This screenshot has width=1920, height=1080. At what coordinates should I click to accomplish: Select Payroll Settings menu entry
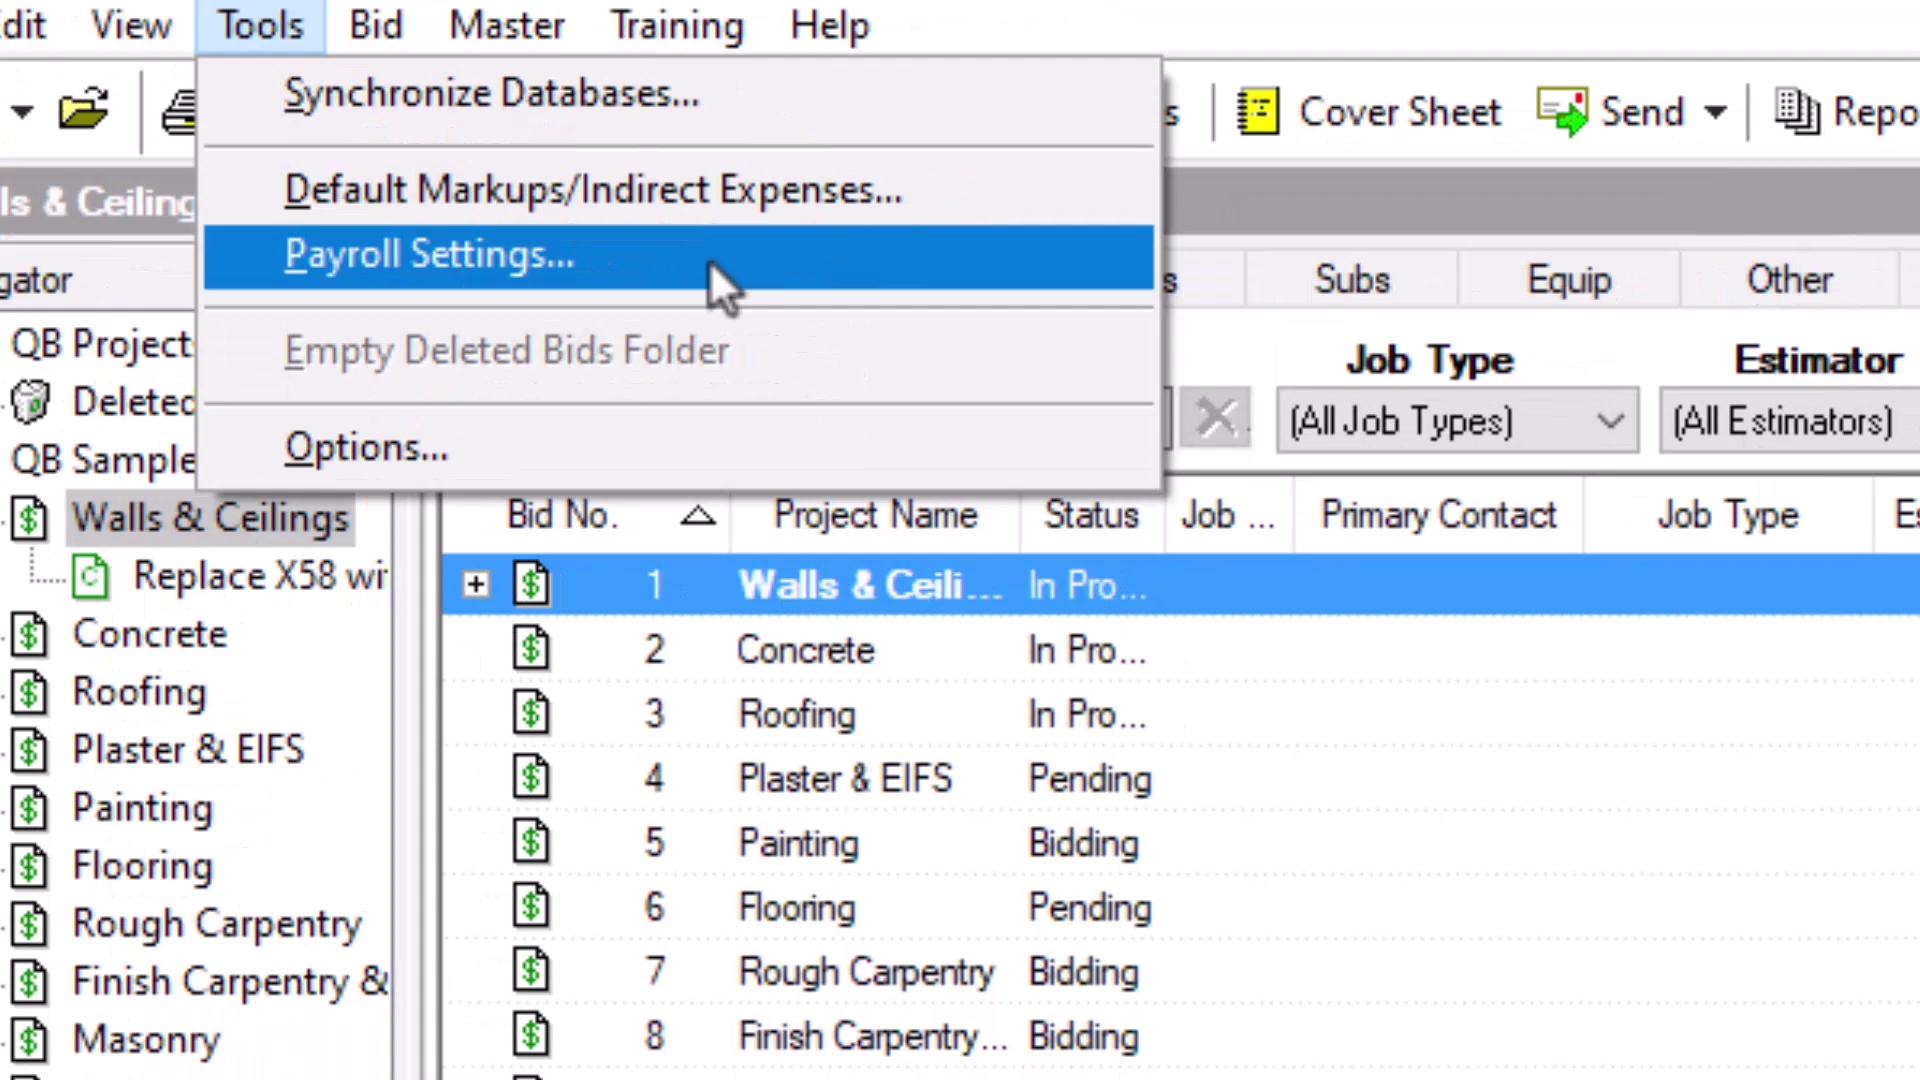point(429,255)
